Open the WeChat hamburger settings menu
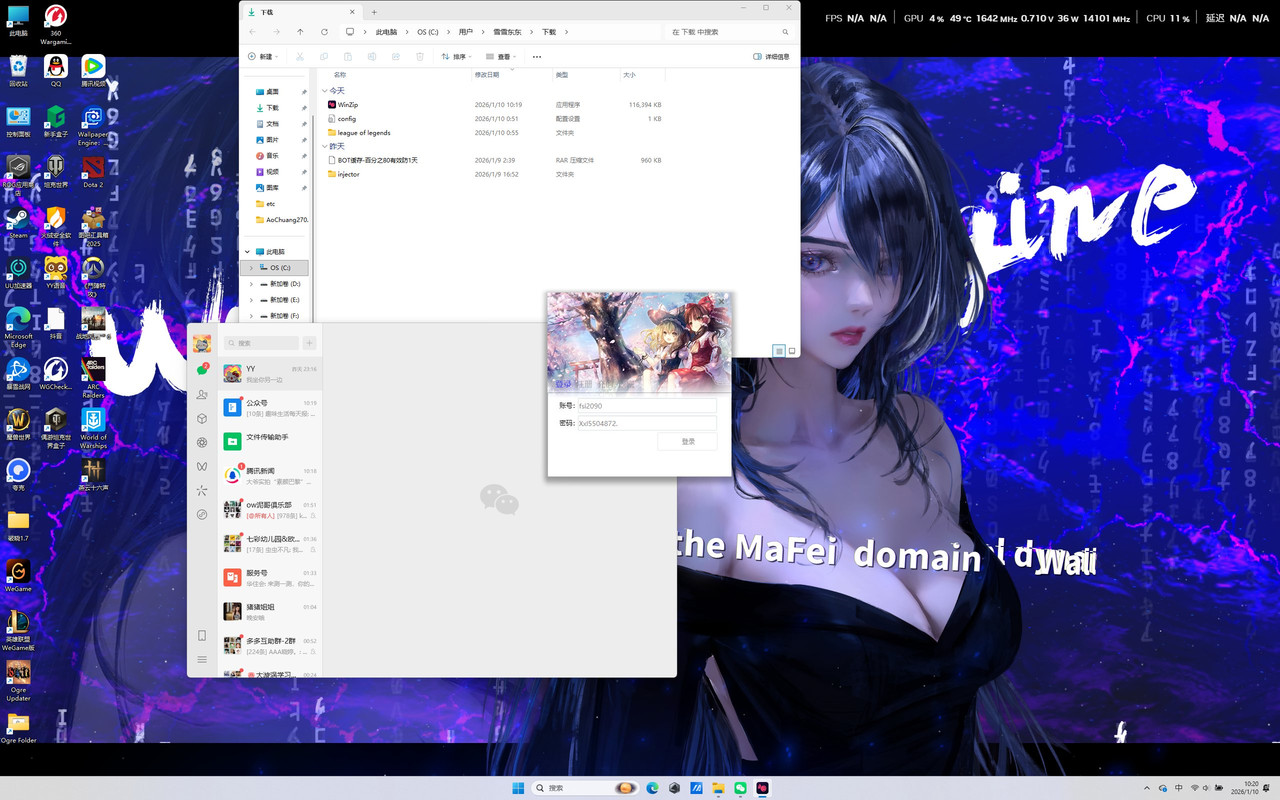The image size is (1280, 800). pos(202,659)
